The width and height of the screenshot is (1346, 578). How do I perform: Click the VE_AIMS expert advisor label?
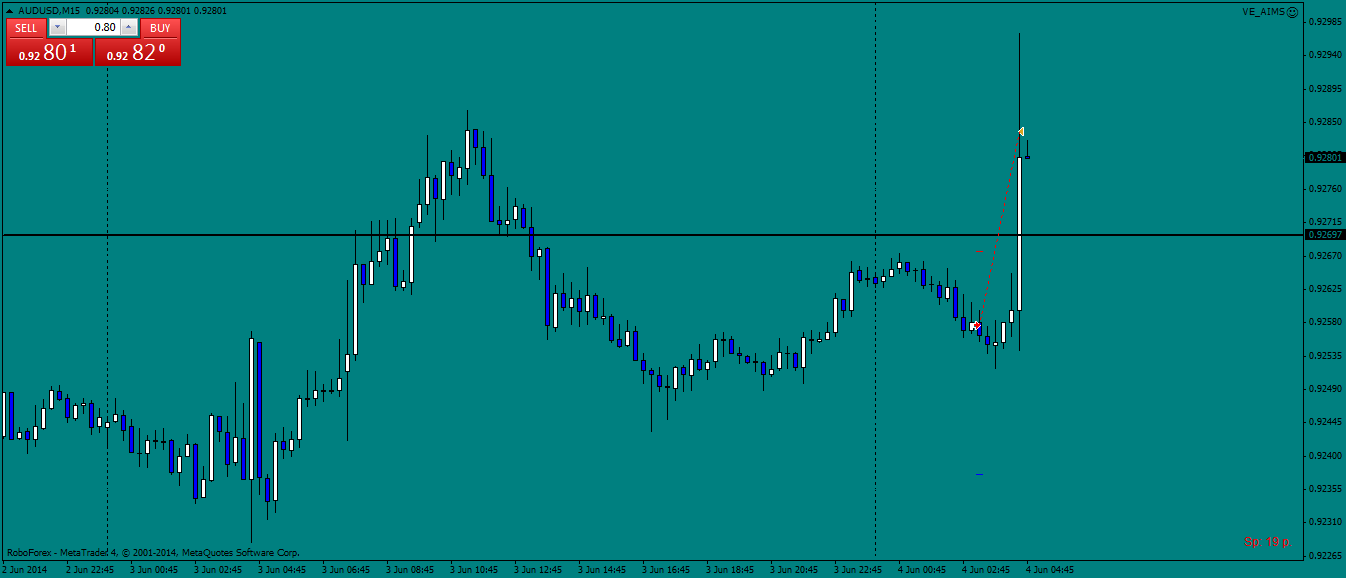[1263, 12]
